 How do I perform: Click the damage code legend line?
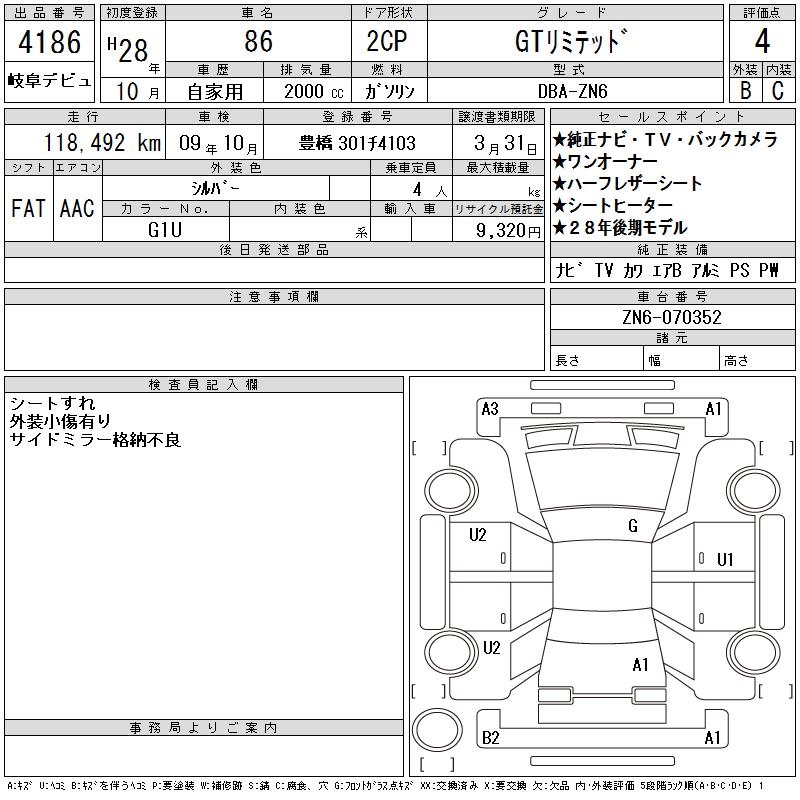pyautogui.click(x=385, y=786)
